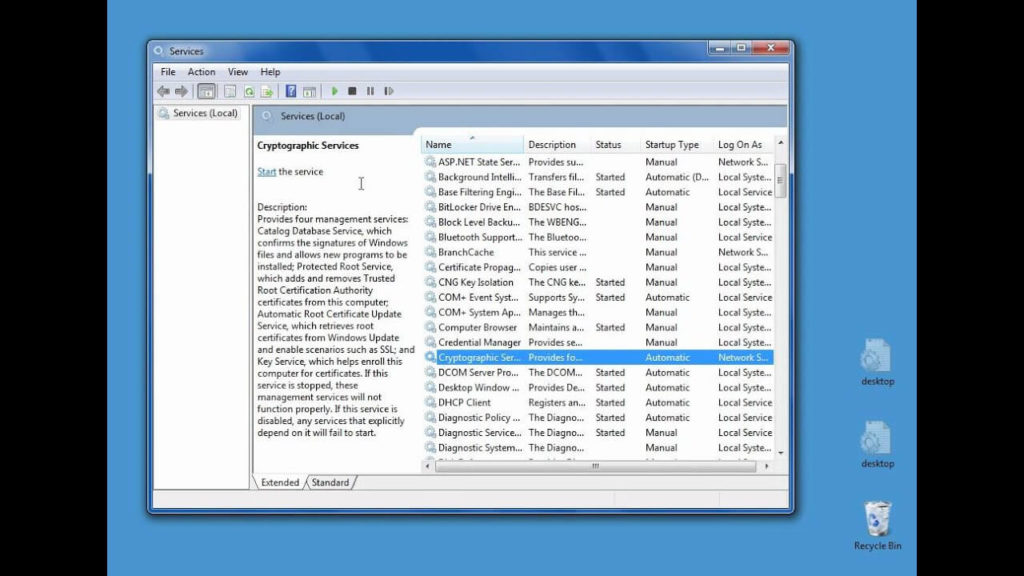Minimize the Services window

[x=720, y=48]
